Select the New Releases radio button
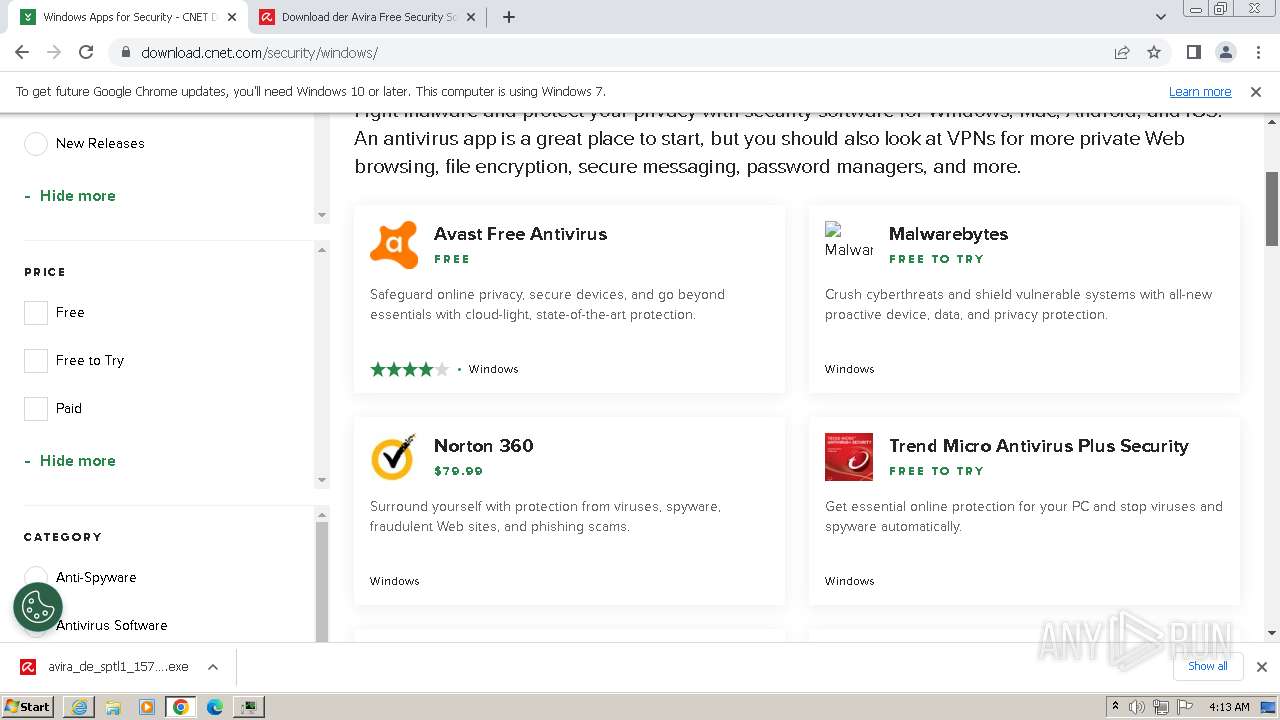 click(36, 144)
